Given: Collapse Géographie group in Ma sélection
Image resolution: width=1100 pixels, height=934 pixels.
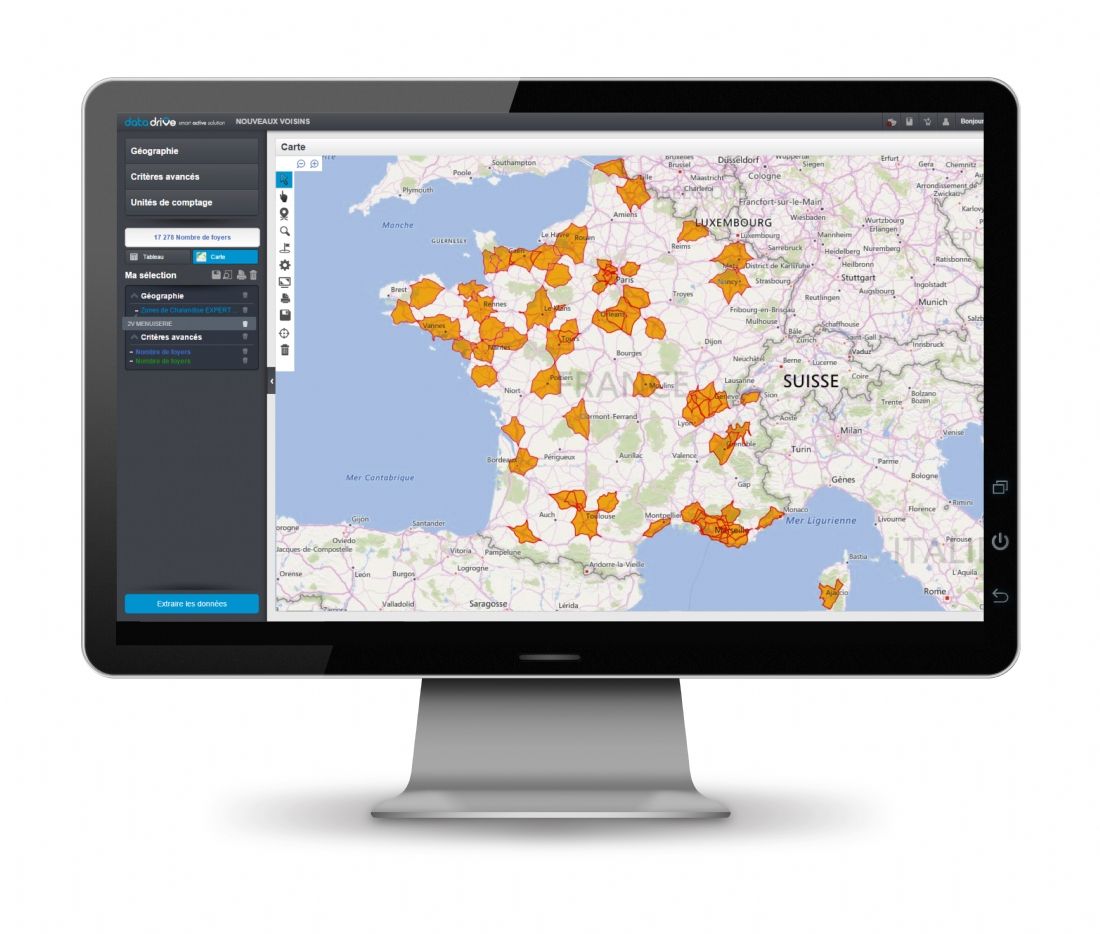Looking at the screenshot, I should [134, 296].
